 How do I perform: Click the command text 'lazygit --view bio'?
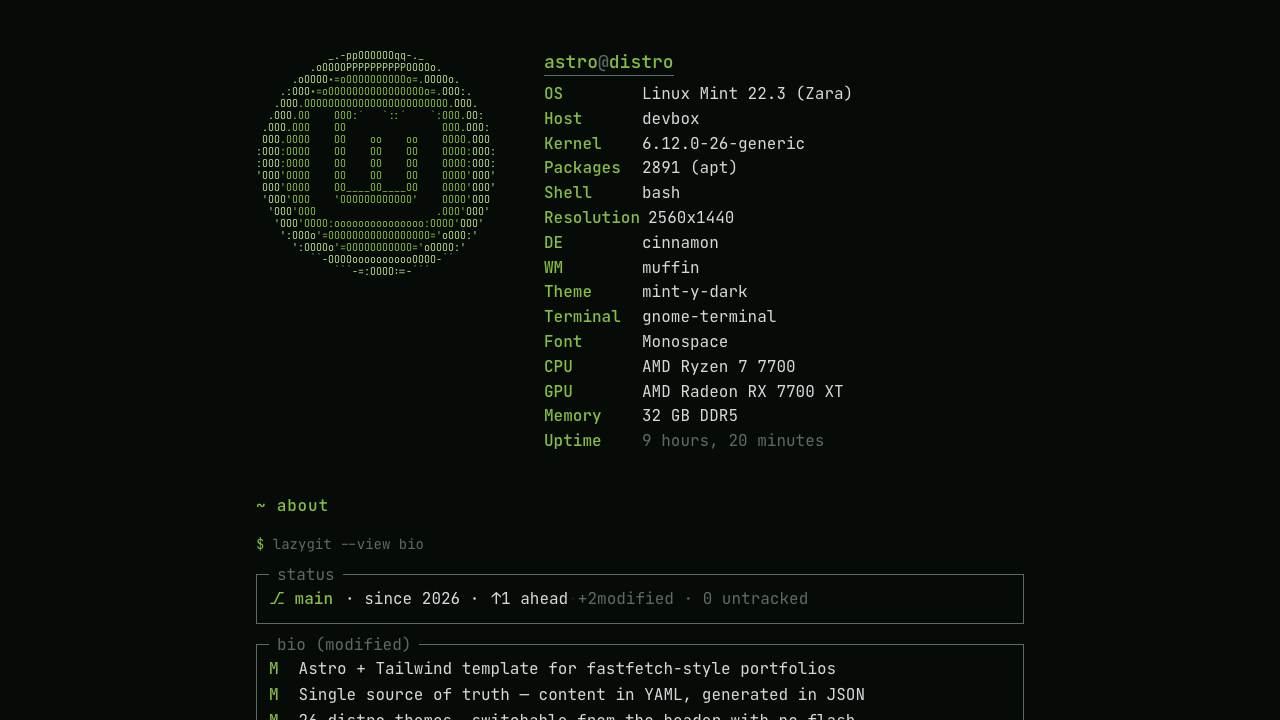(348, 545)
